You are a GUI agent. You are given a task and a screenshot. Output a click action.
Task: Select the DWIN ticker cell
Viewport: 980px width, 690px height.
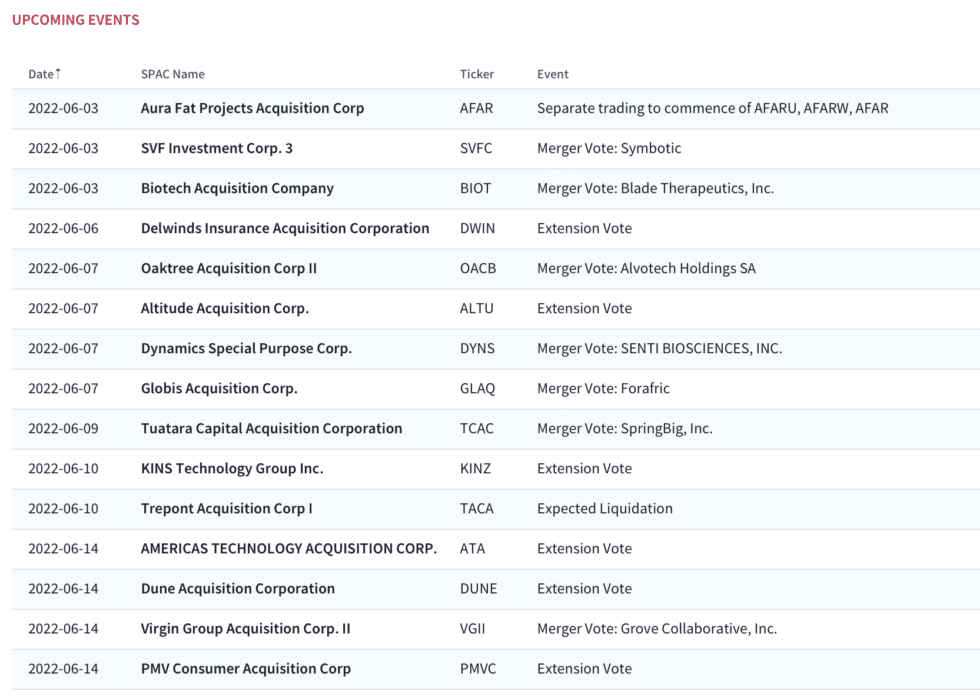(478, 228)
